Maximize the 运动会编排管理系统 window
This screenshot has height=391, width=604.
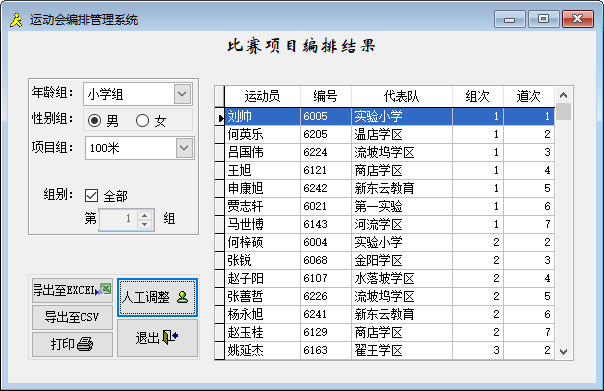pos(544,19)
